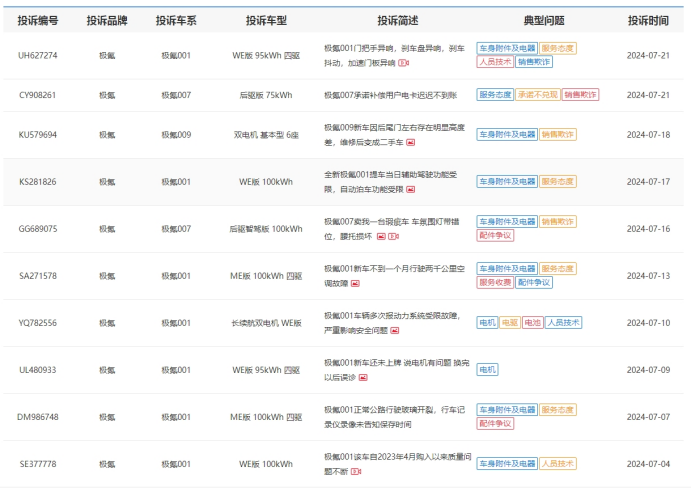Select 销售欺诈 tag in row KU579694
Screen dimensions: 692x489
click(558, 134)
